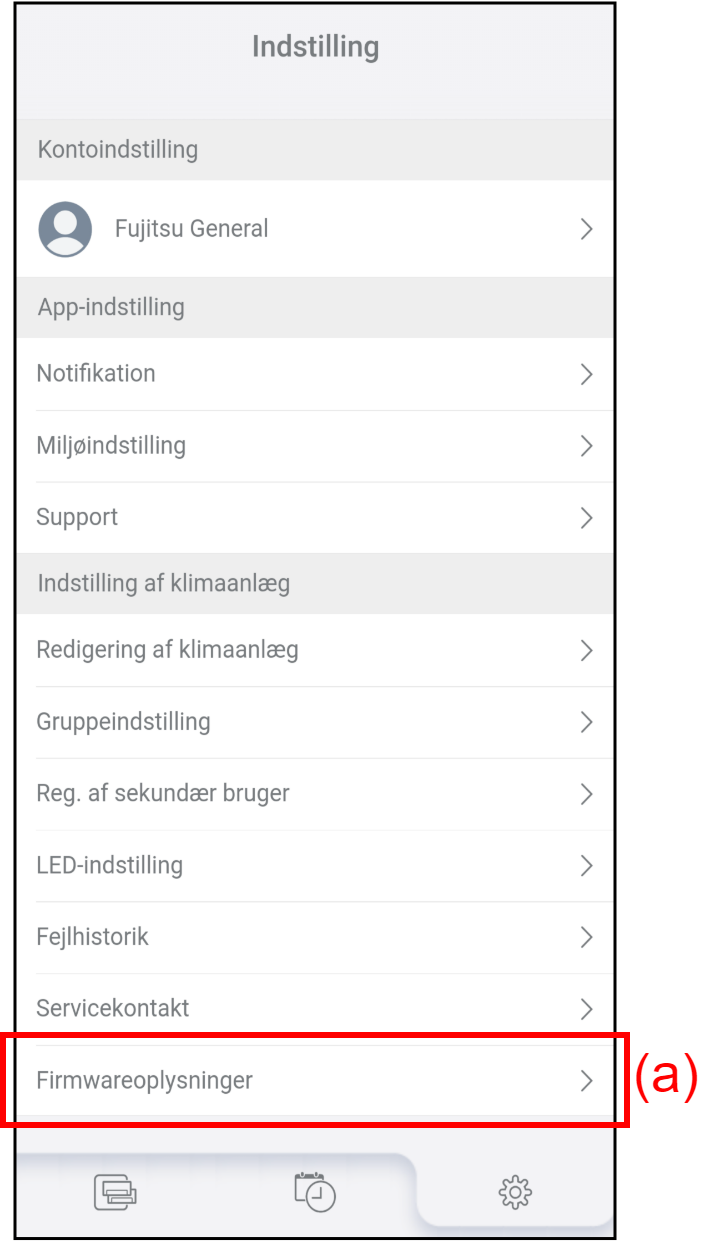Select the Fujitsu General account name

click(192, 229)
